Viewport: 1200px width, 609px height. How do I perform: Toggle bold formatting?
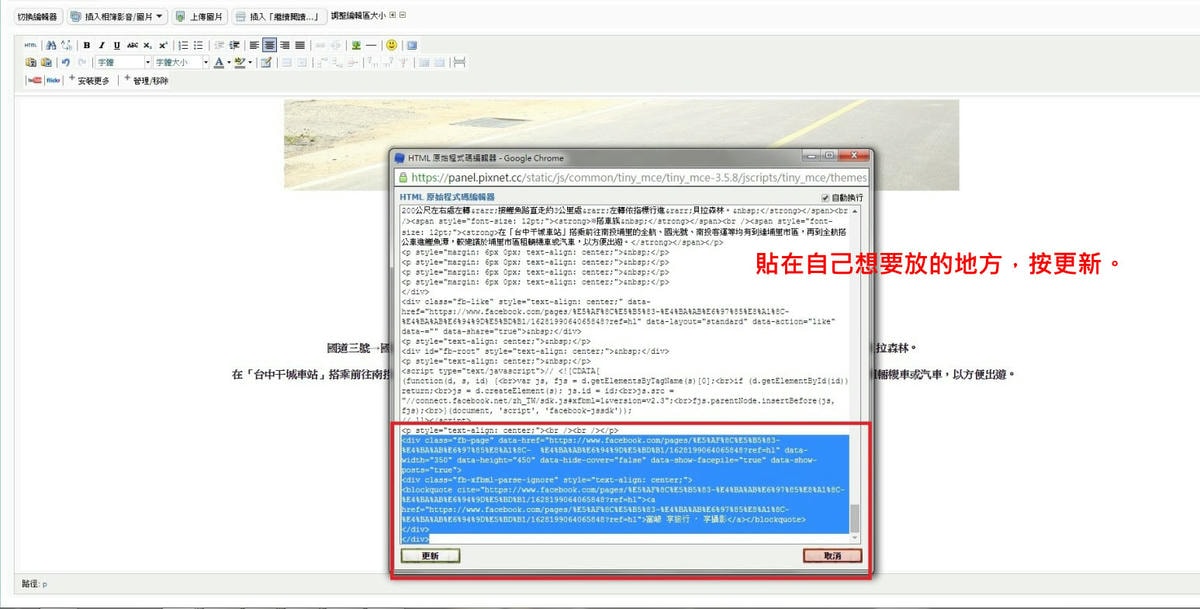pos(87,45)
